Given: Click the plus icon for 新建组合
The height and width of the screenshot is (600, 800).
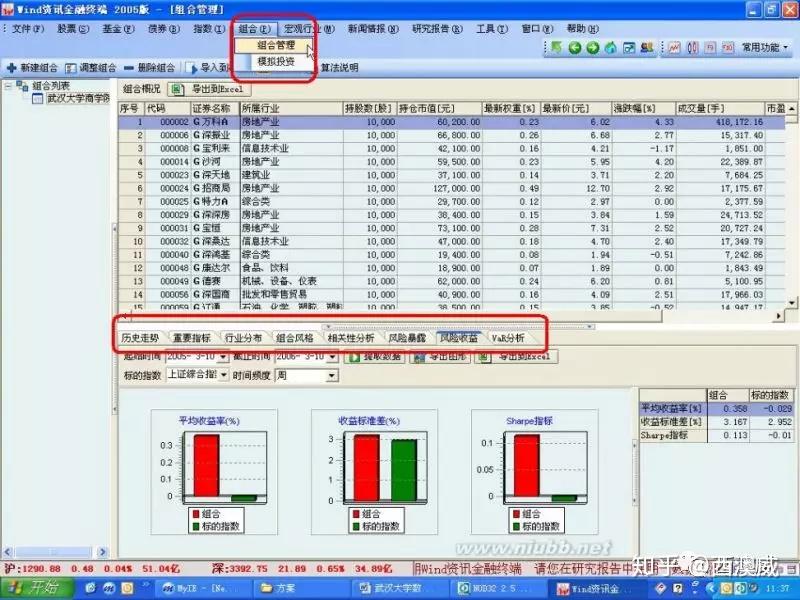Looking at the screenshot, I should click(12, 67).
